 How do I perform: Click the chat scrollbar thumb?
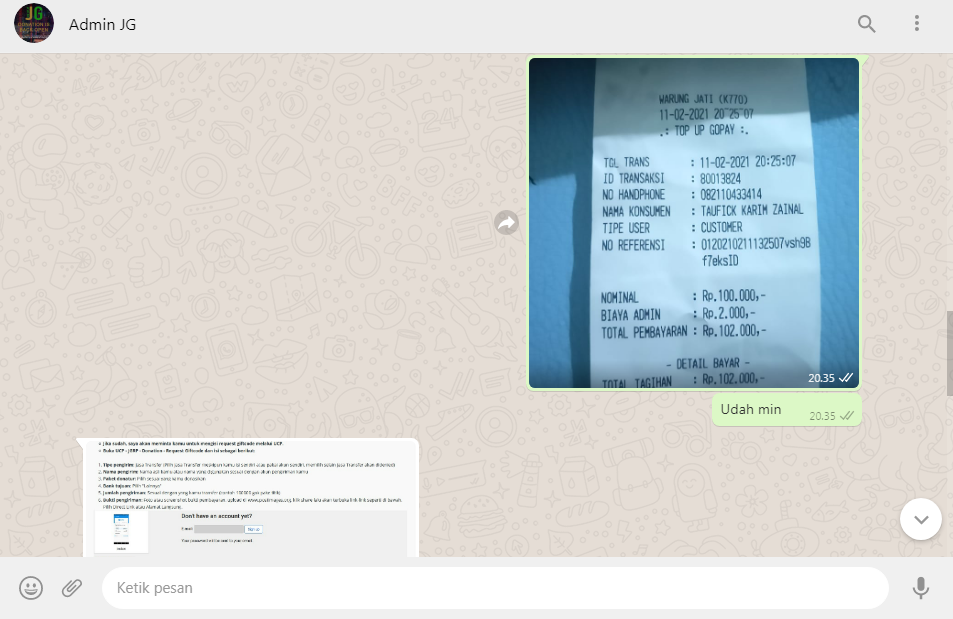[949, 354]
